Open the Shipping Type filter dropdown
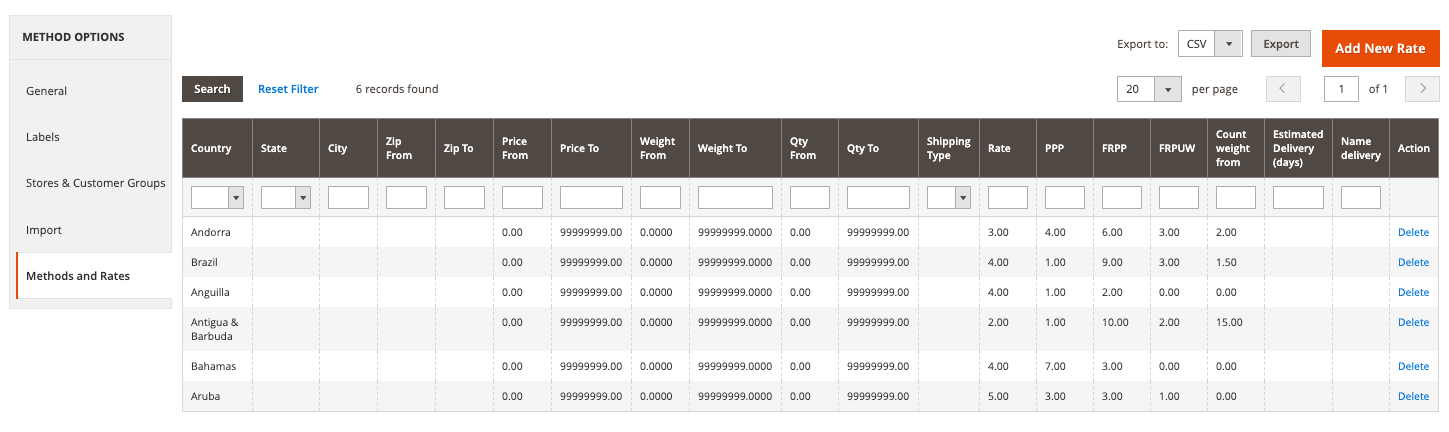This screenshot has height=432, width=1449. pos(948,198)
